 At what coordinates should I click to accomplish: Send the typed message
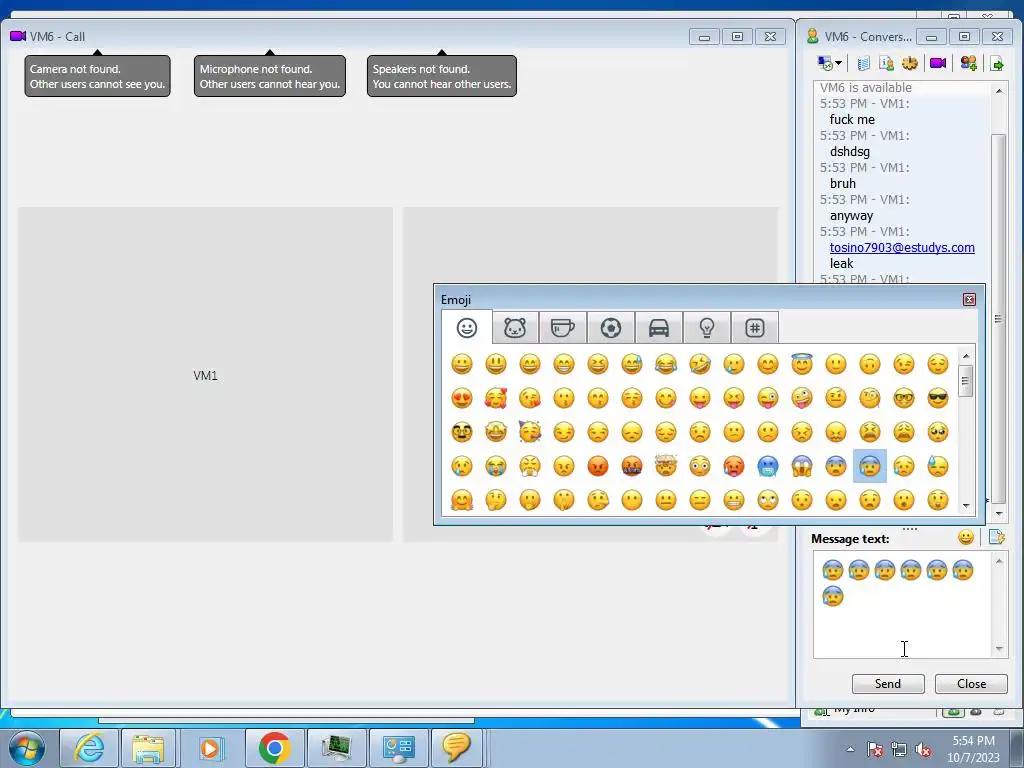click(x=888, y=684)
